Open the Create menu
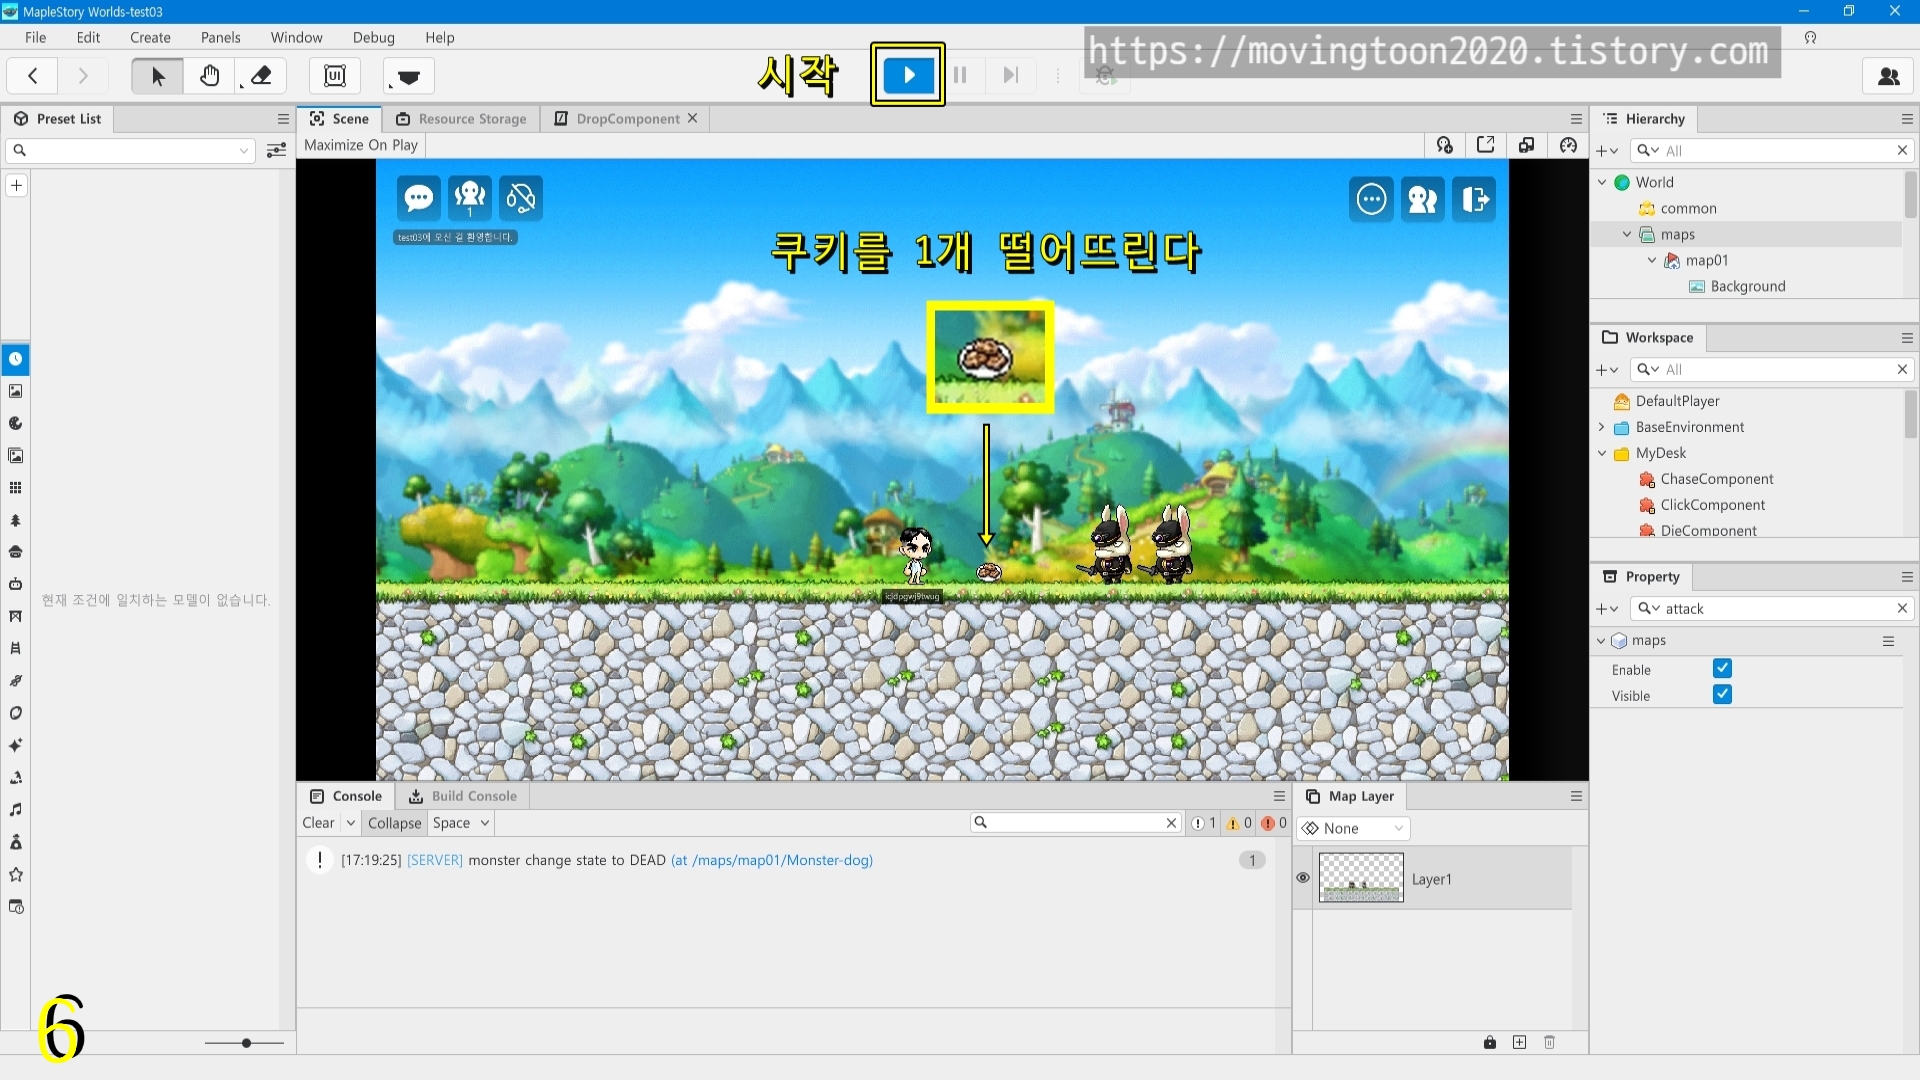This screenshot has width=1920, height=1080. point(150,37)
